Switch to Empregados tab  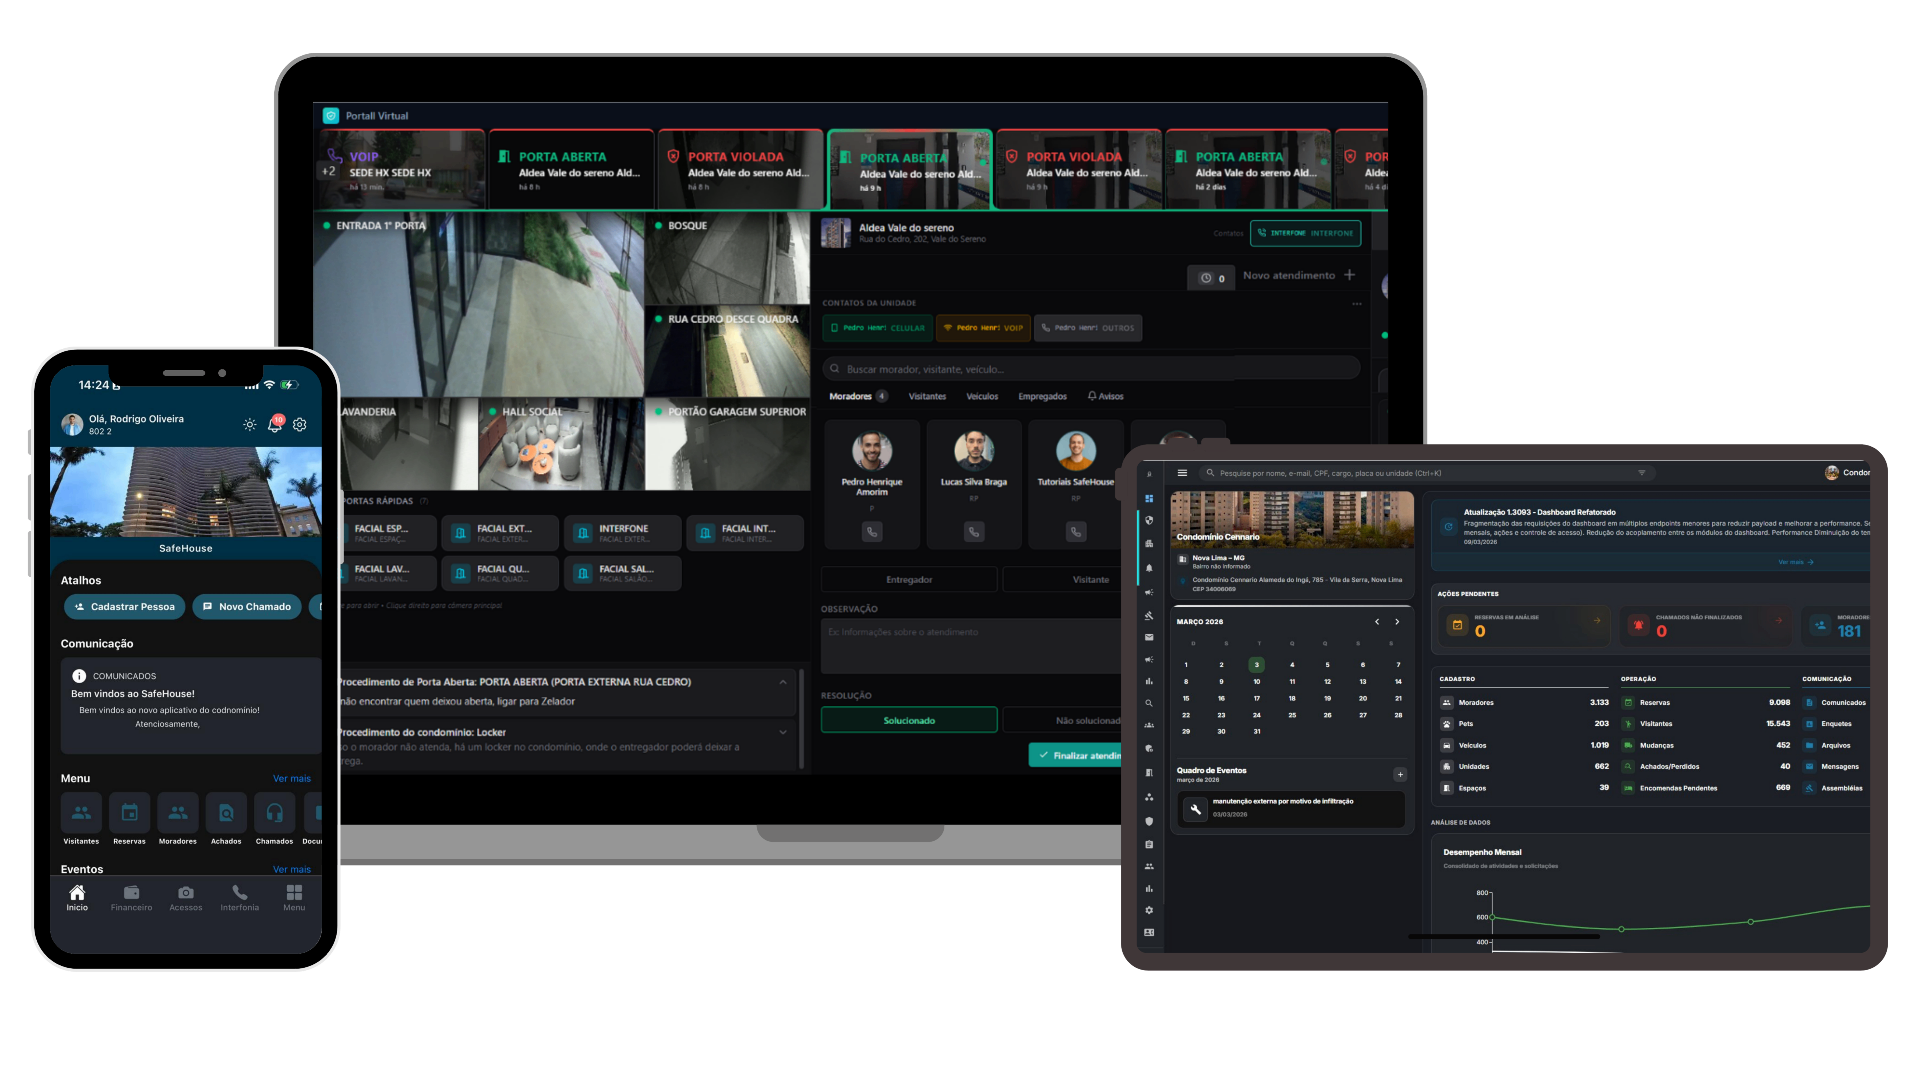click(1042, 397)
